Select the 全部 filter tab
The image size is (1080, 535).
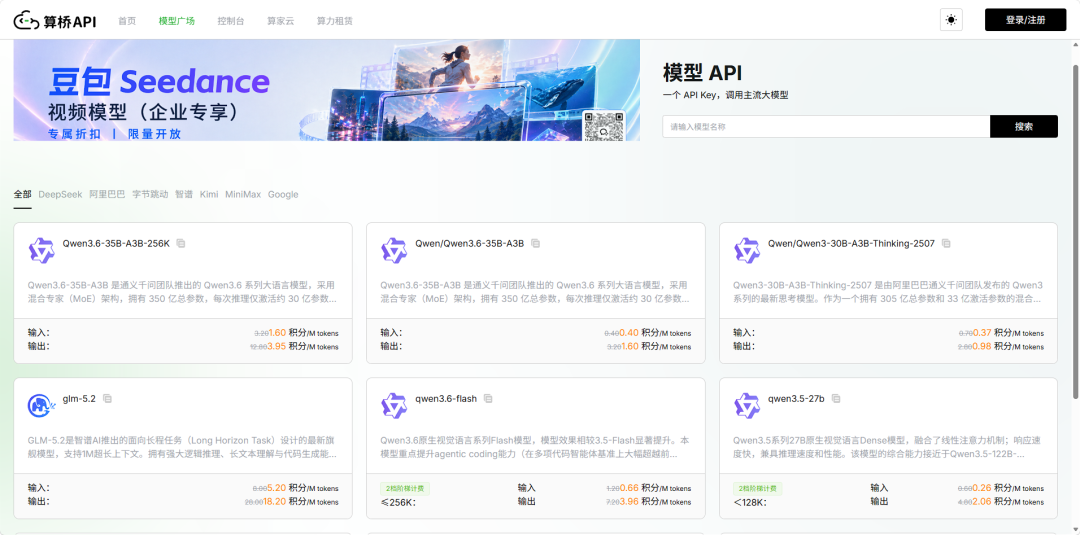[x=23, y=195]
